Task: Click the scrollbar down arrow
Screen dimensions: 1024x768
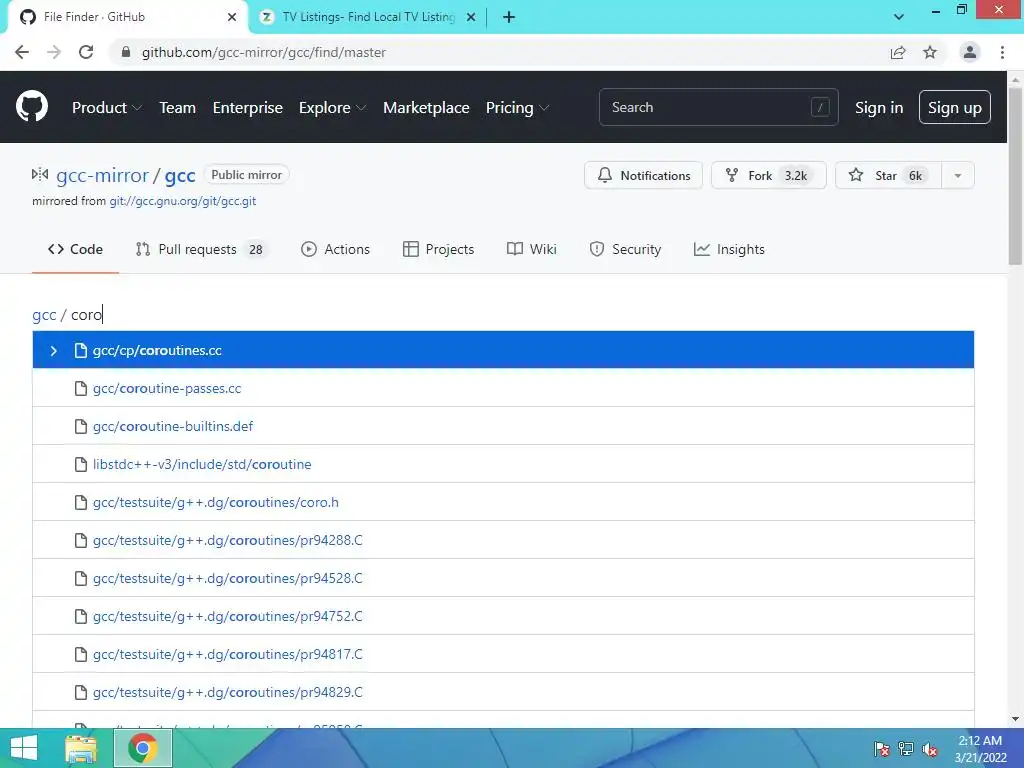Action: [x=1015, y=719]
